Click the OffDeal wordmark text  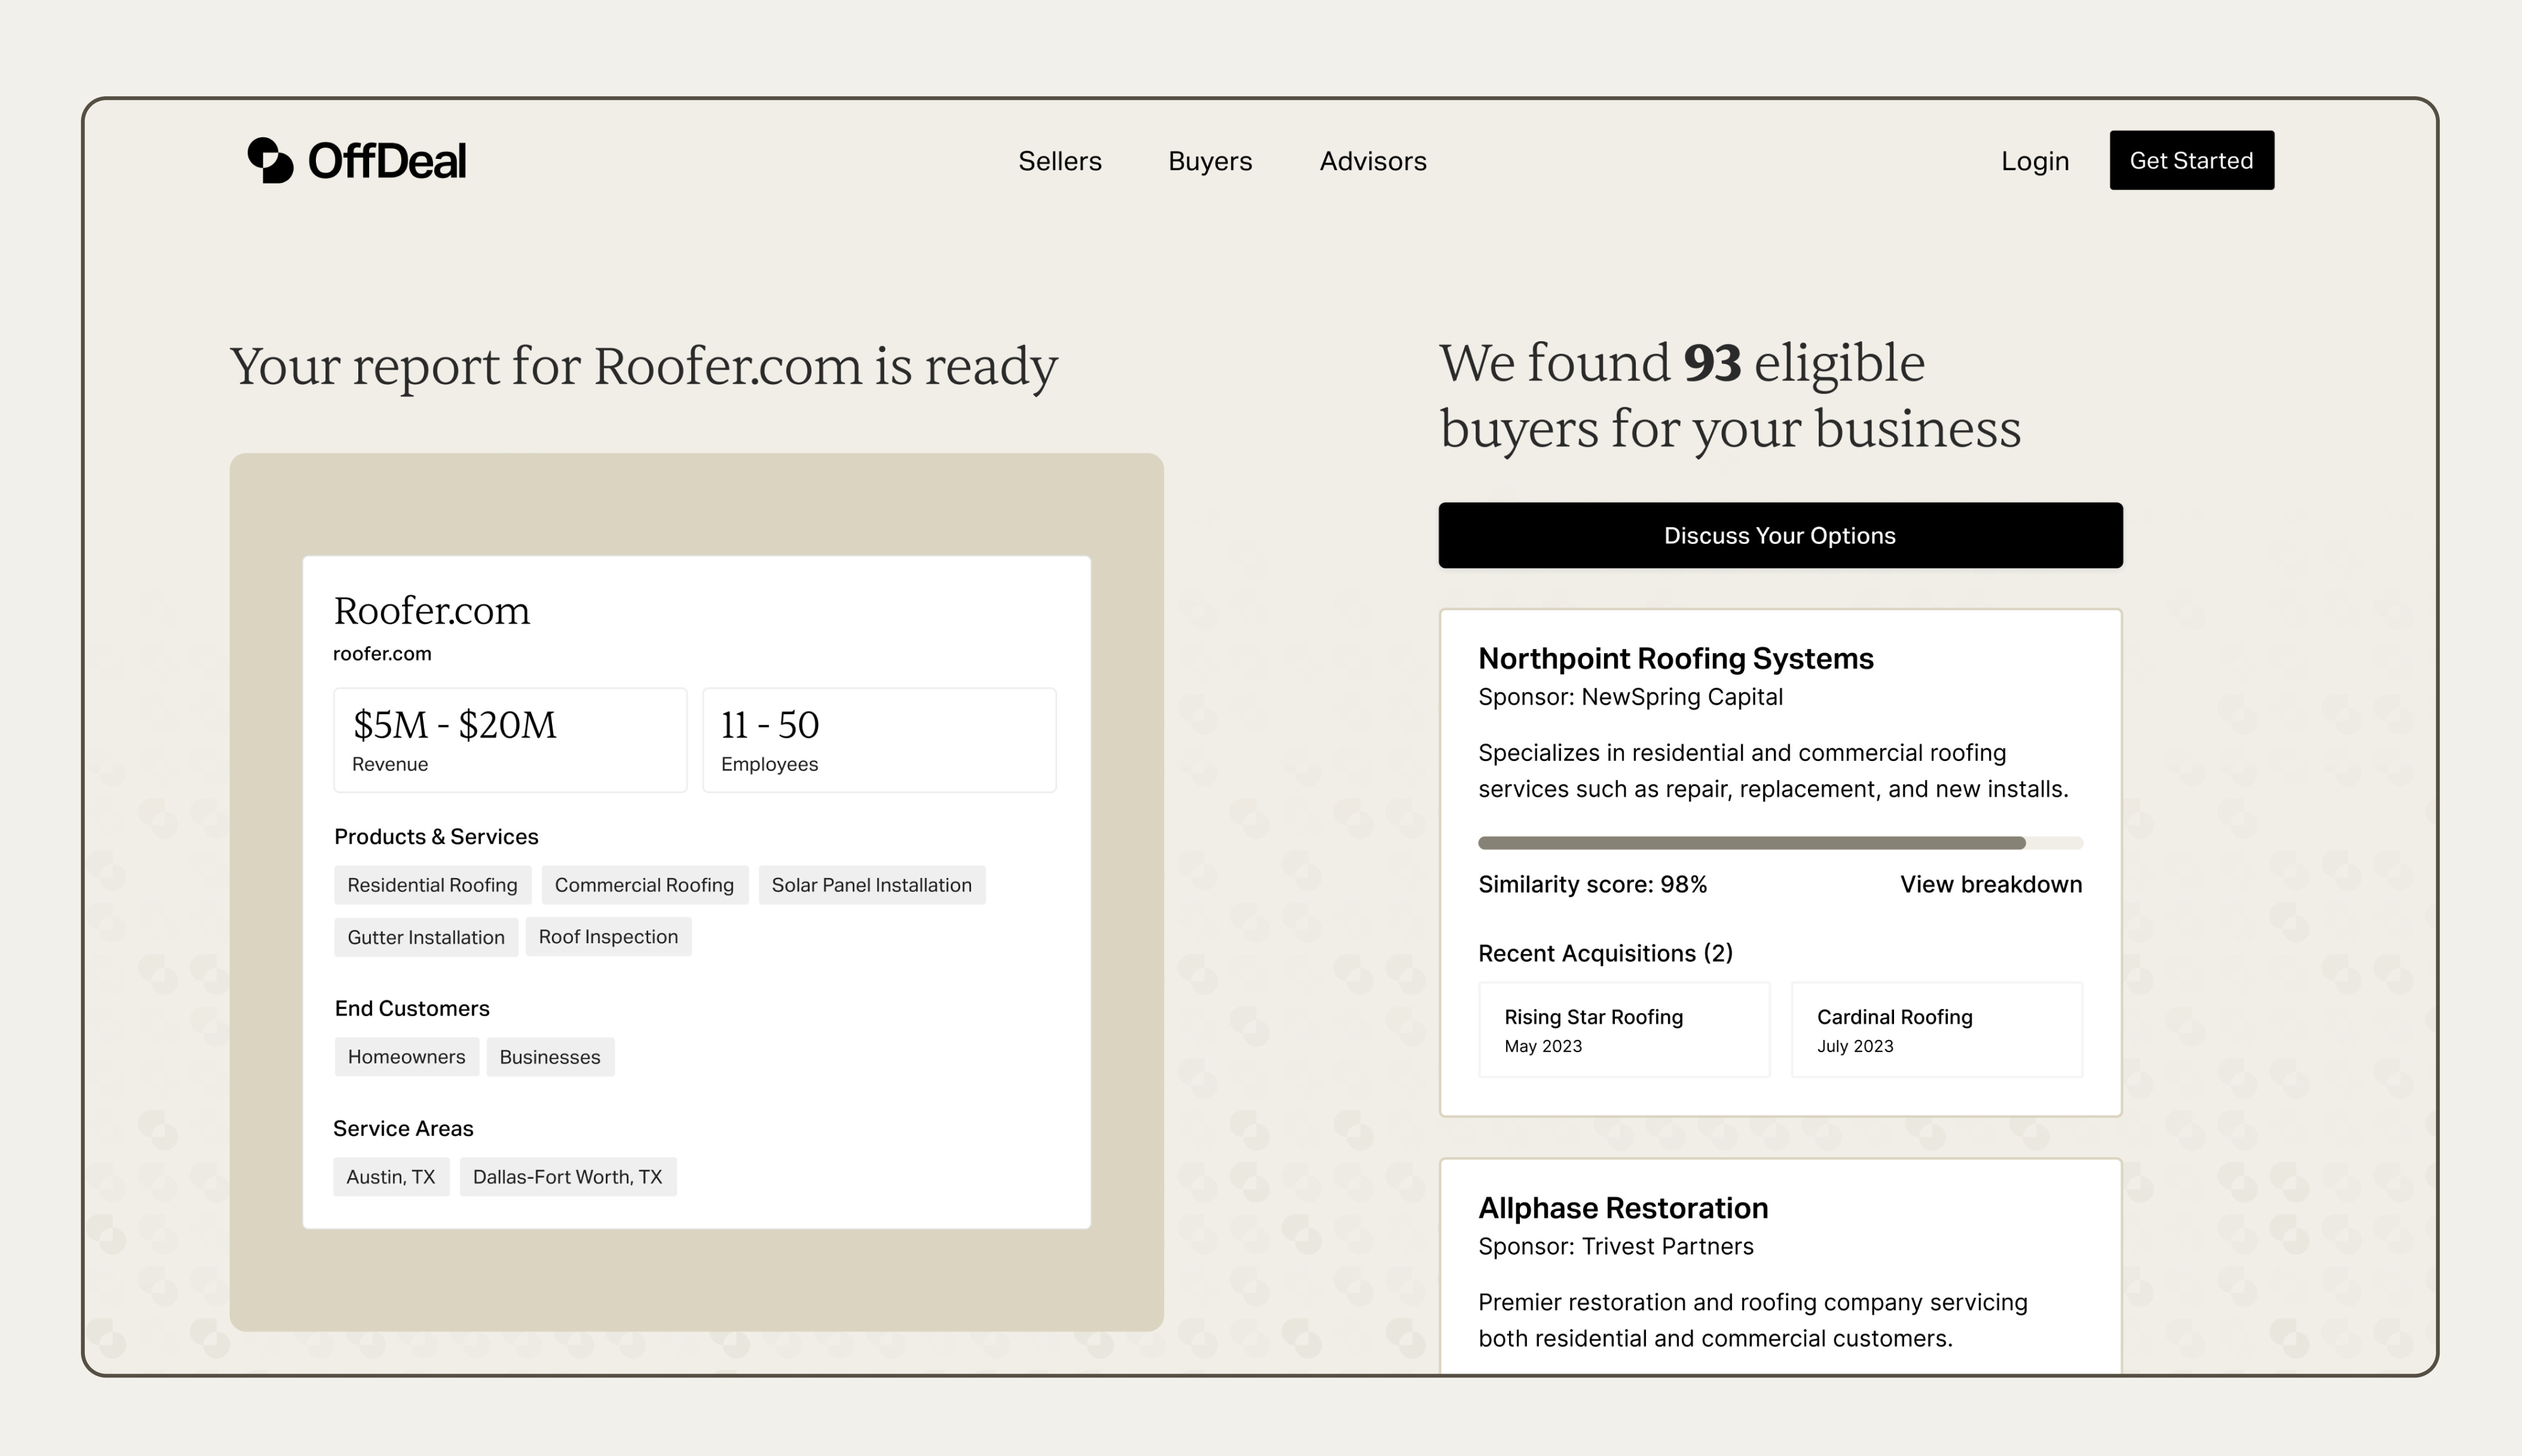(x=387, y=161)
